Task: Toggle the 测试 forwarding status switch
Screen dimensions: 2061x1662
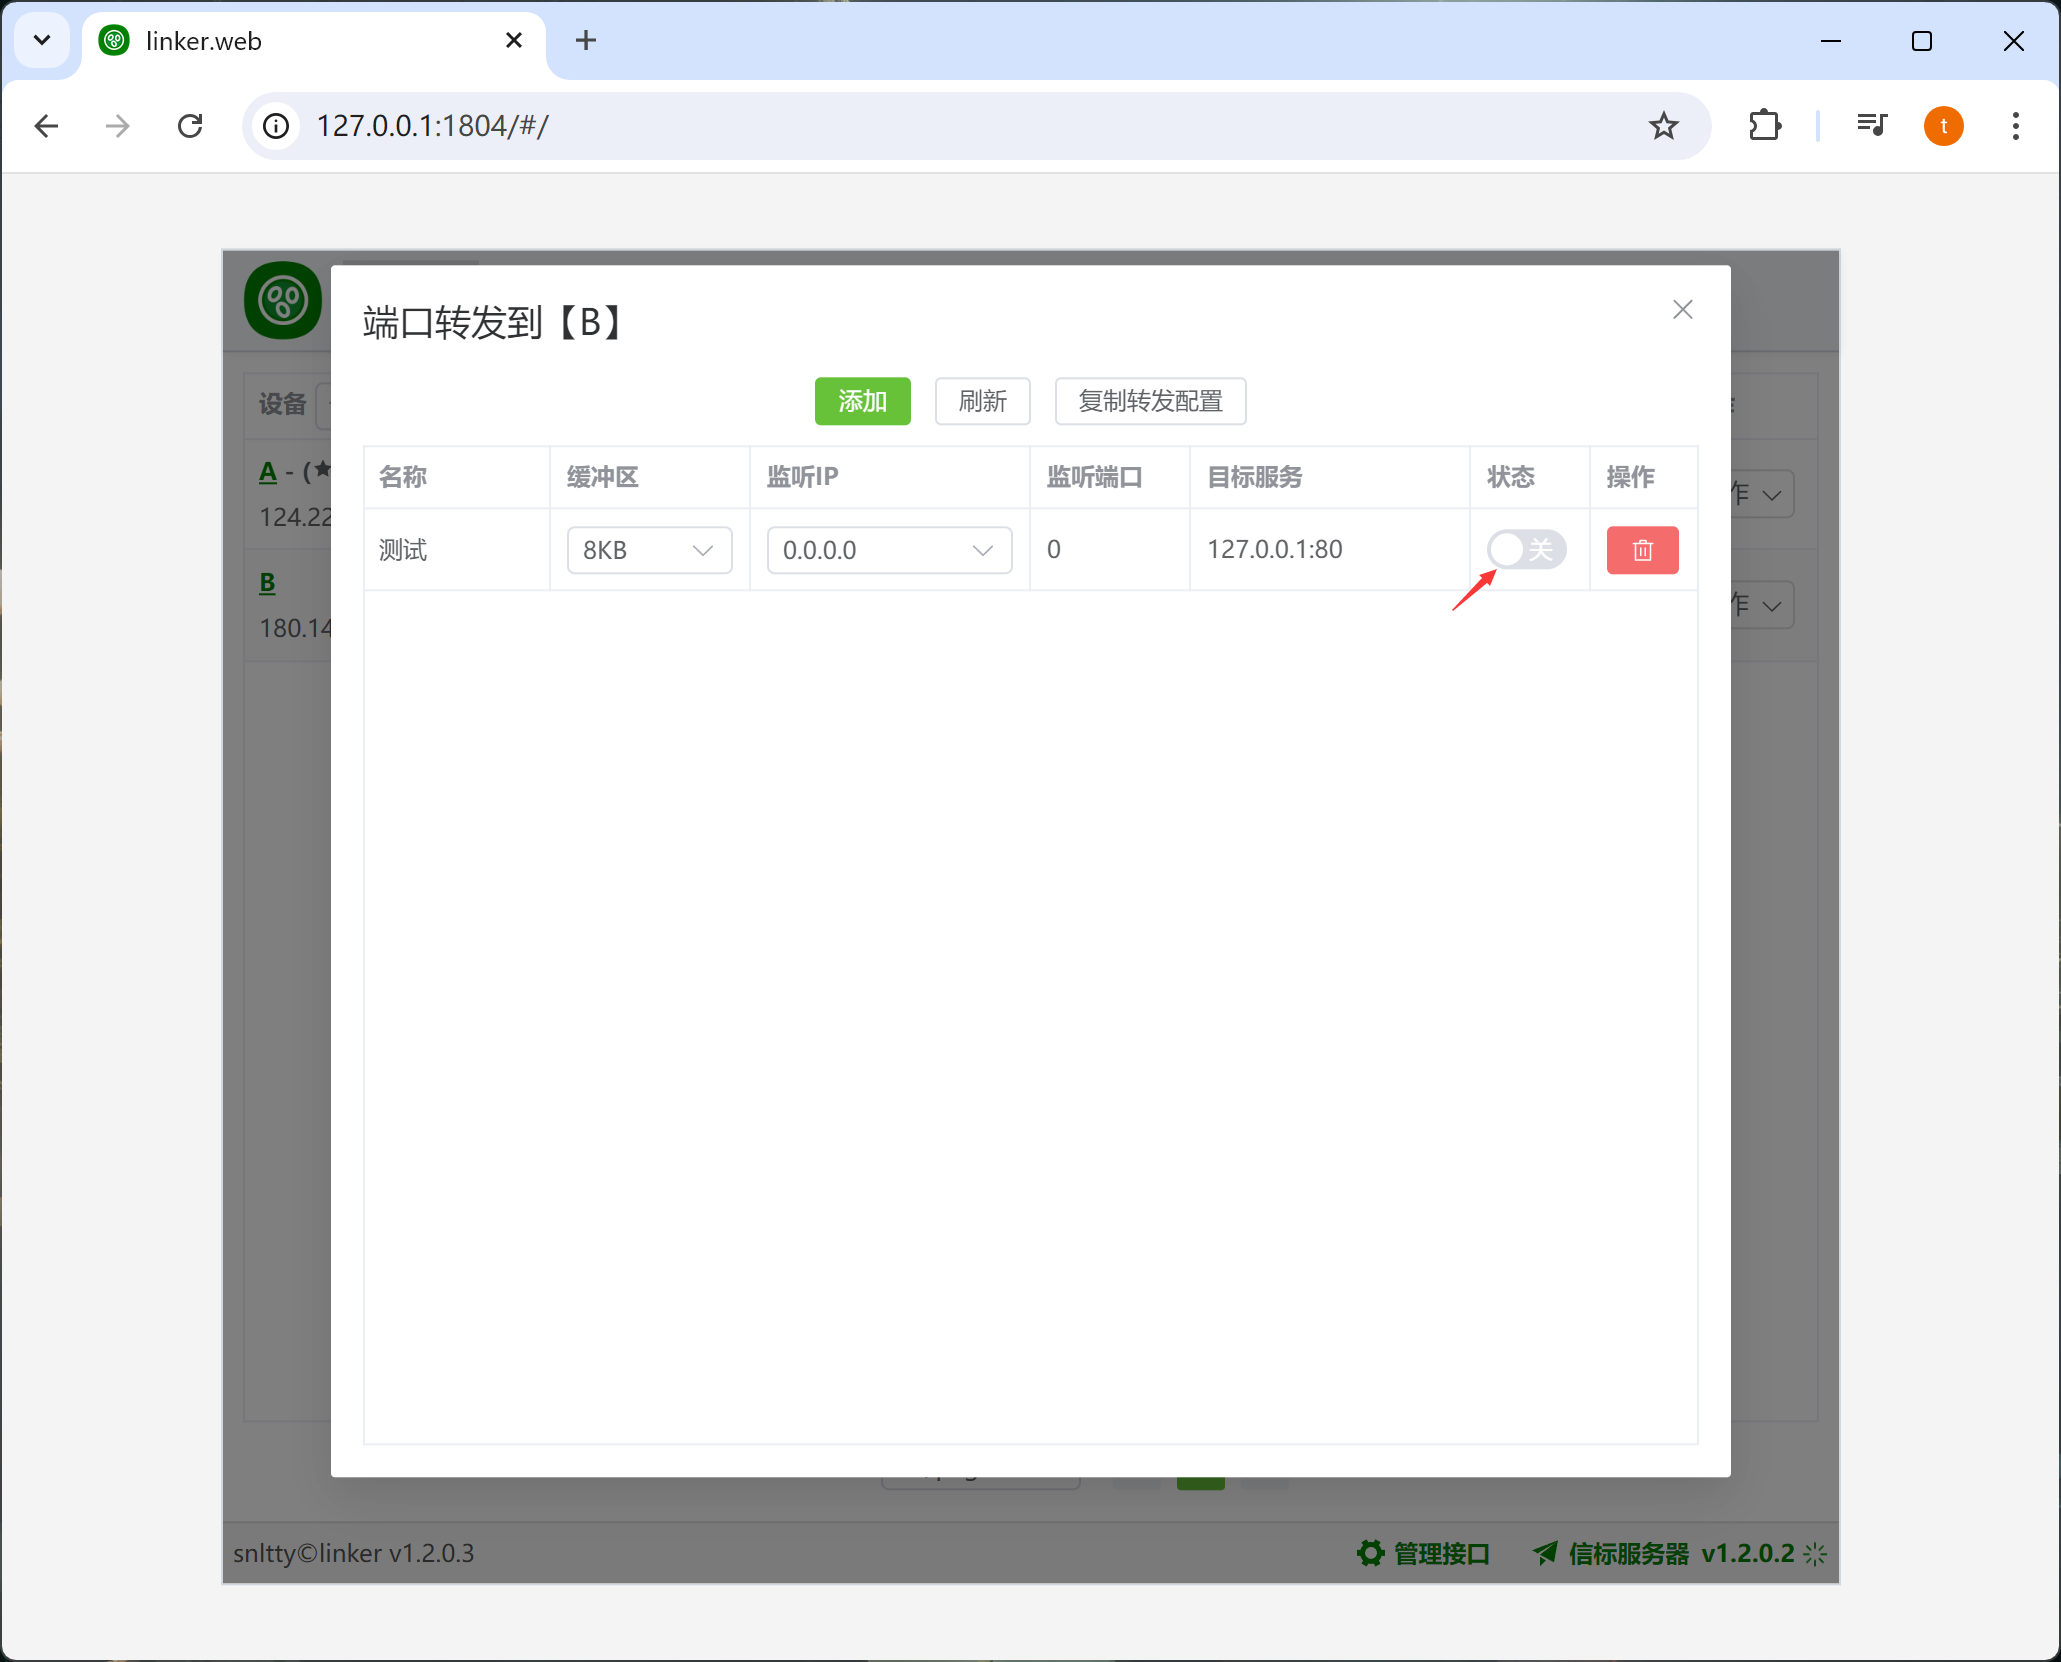Action: coord(1526,549)
